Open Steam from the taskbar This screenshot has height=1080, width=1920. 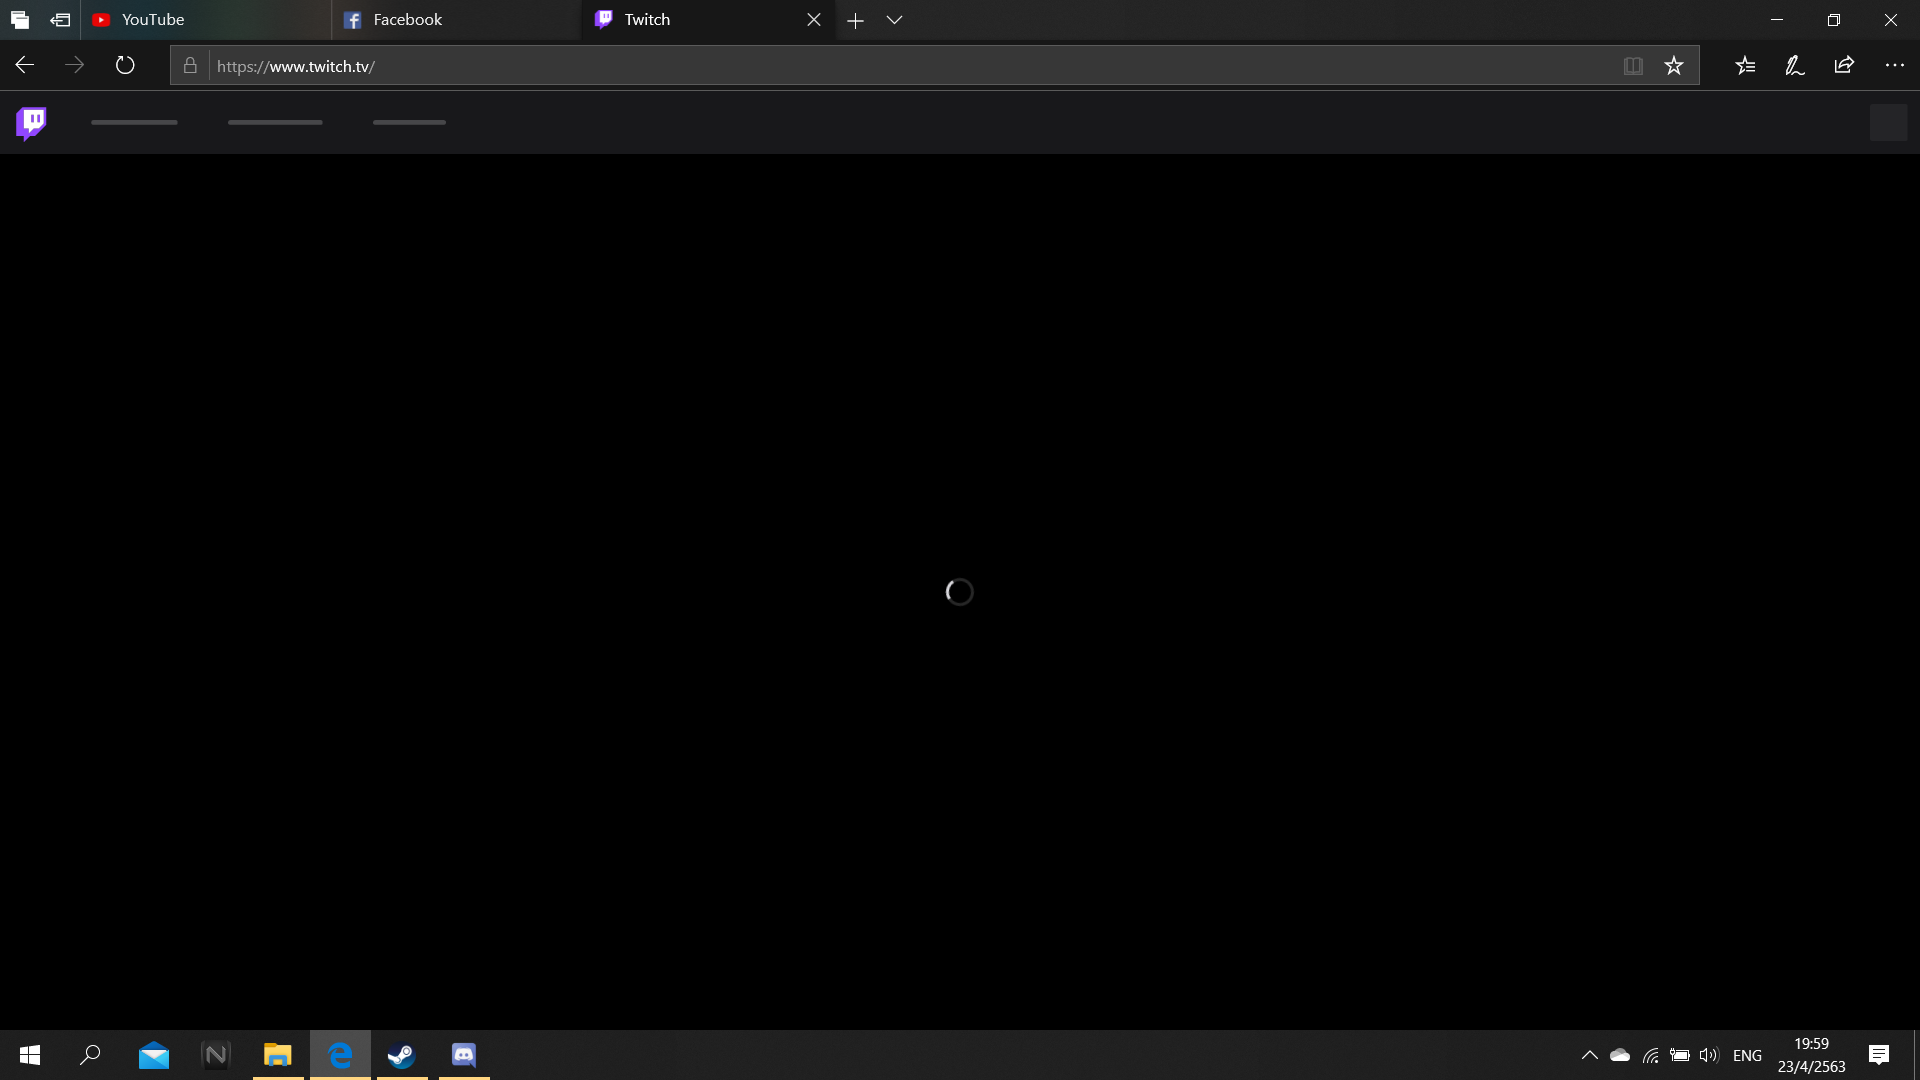pyautogui.click(x=402, y=1055)
